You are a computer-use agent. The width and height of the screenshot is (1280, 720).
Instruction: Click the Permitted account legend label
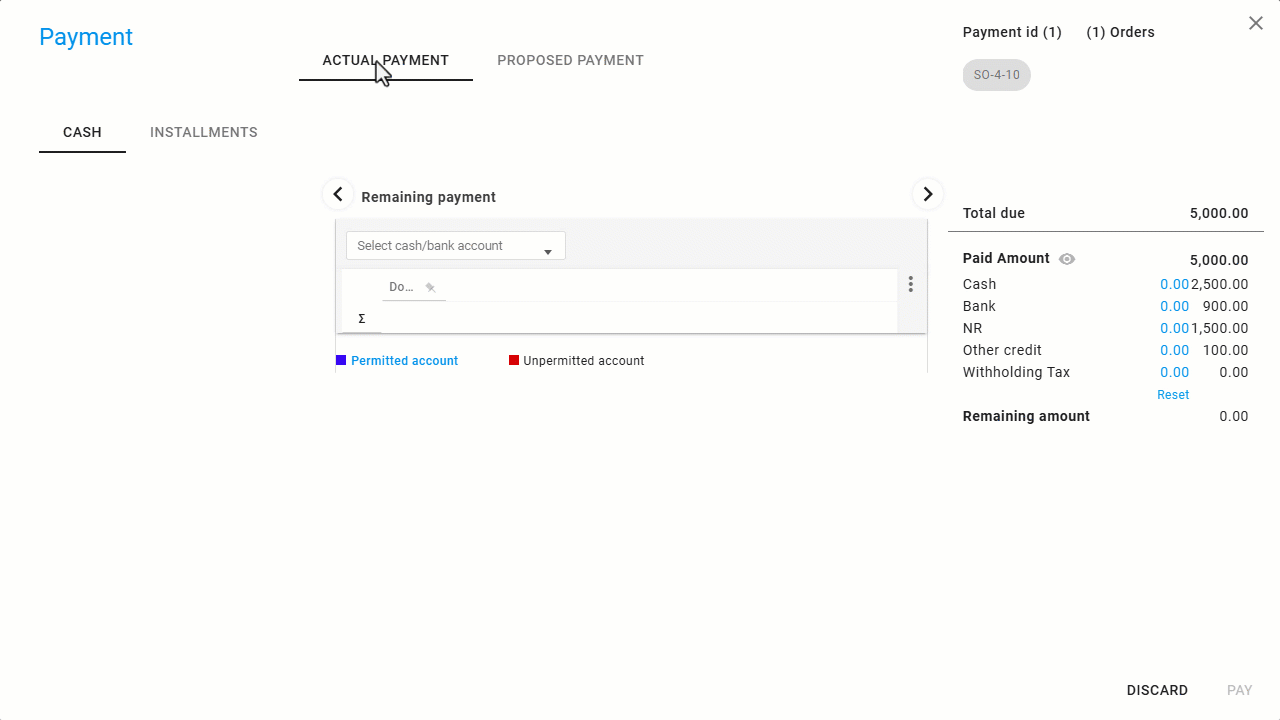click(x=404, y=361)
